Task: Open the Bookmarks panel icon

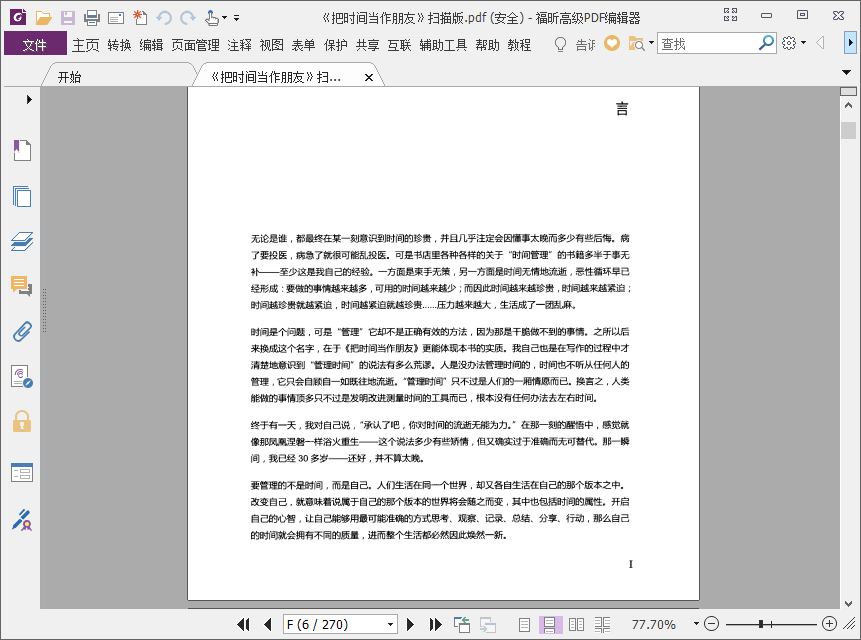Action: [22, 150]
